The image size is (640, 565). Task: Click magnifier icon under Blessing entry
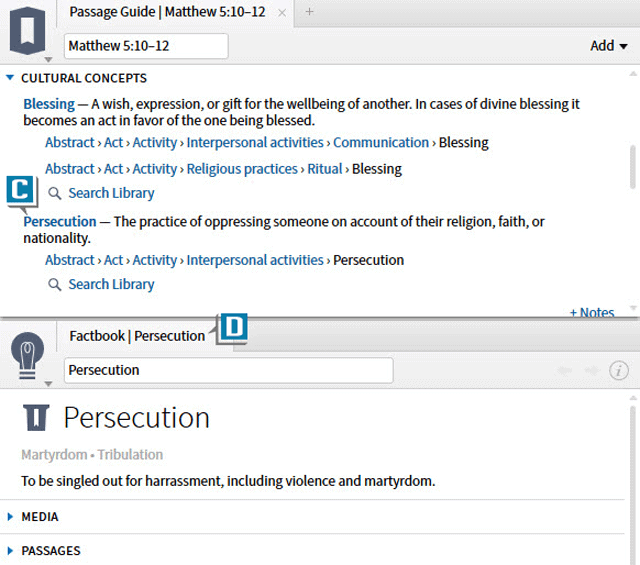[x=55, y=193]
